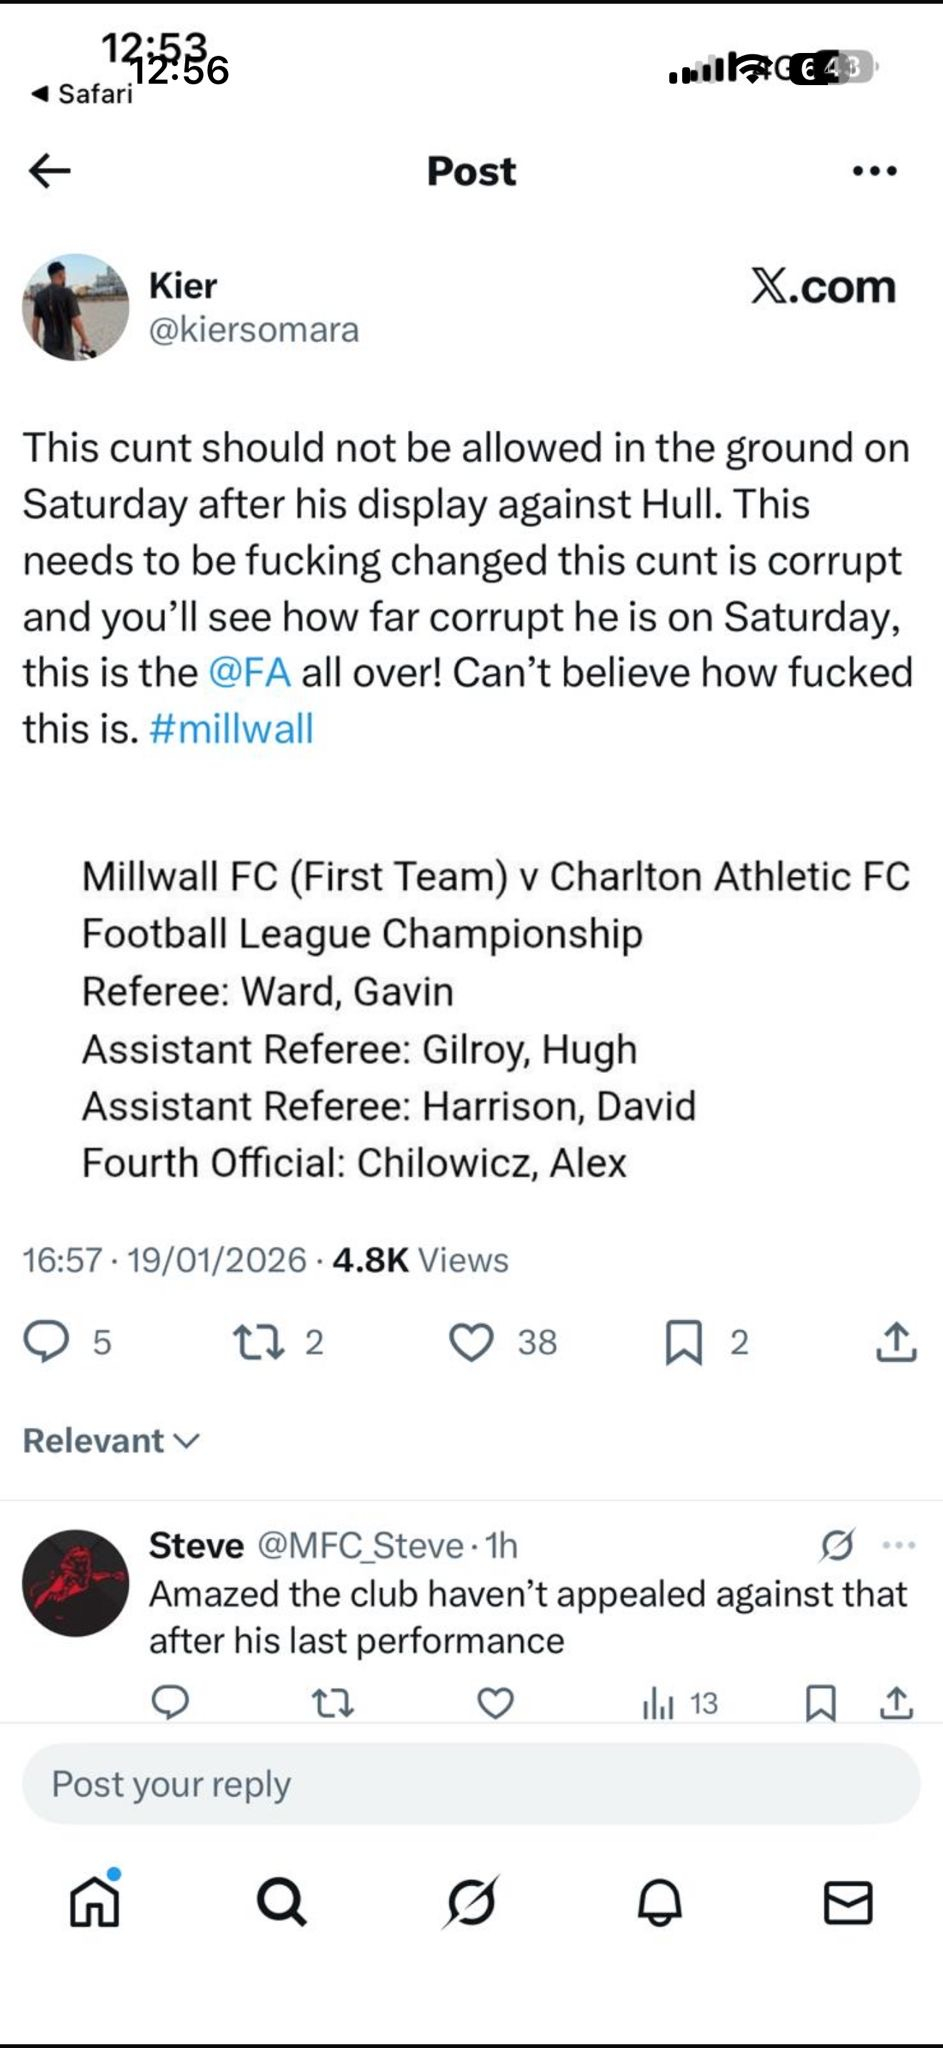Like the post via the heart icon
943x2048 pixels.
tap(470, 1342)
